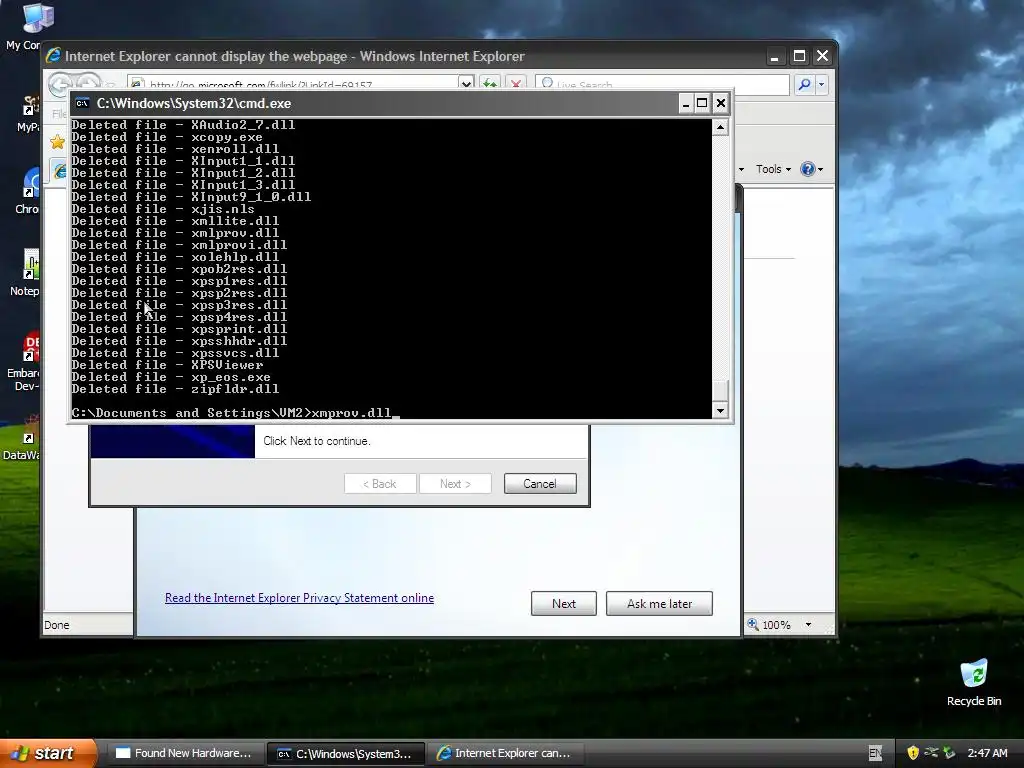Click the IE Refresh icon
Screen dimensions: 1024x768
point(489,84)
